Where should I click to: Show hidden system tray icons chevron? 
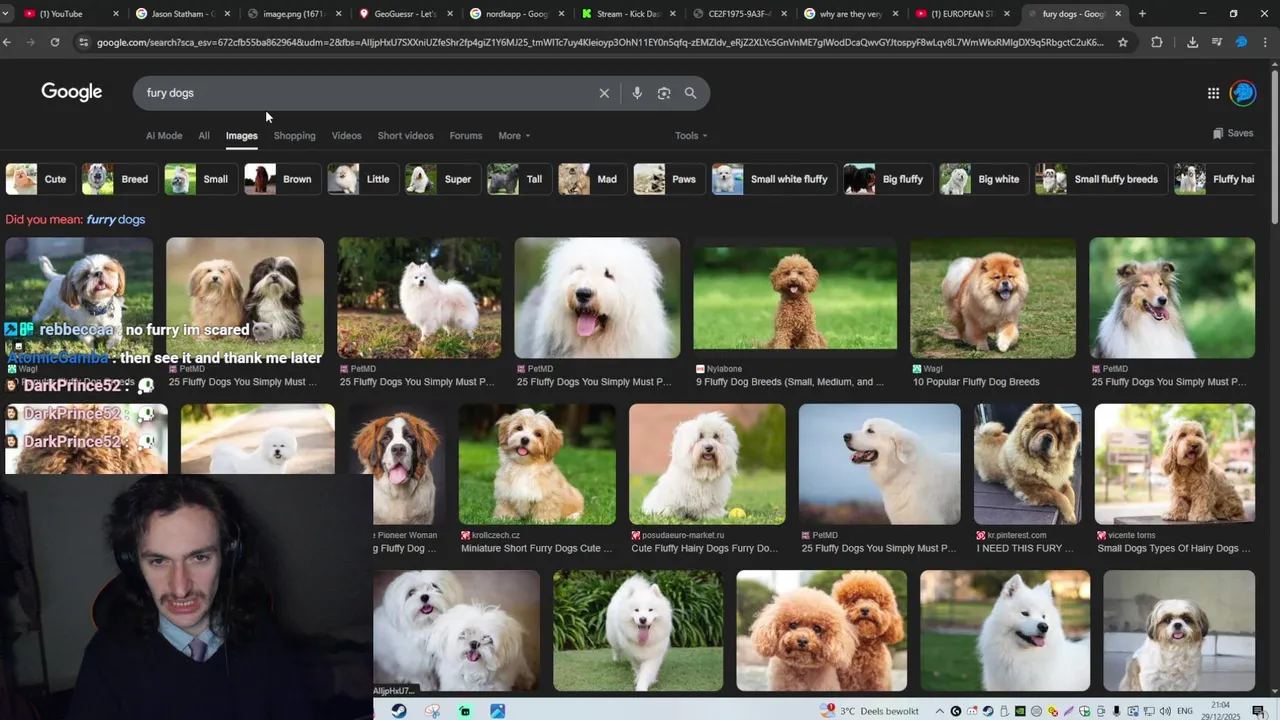940,711
